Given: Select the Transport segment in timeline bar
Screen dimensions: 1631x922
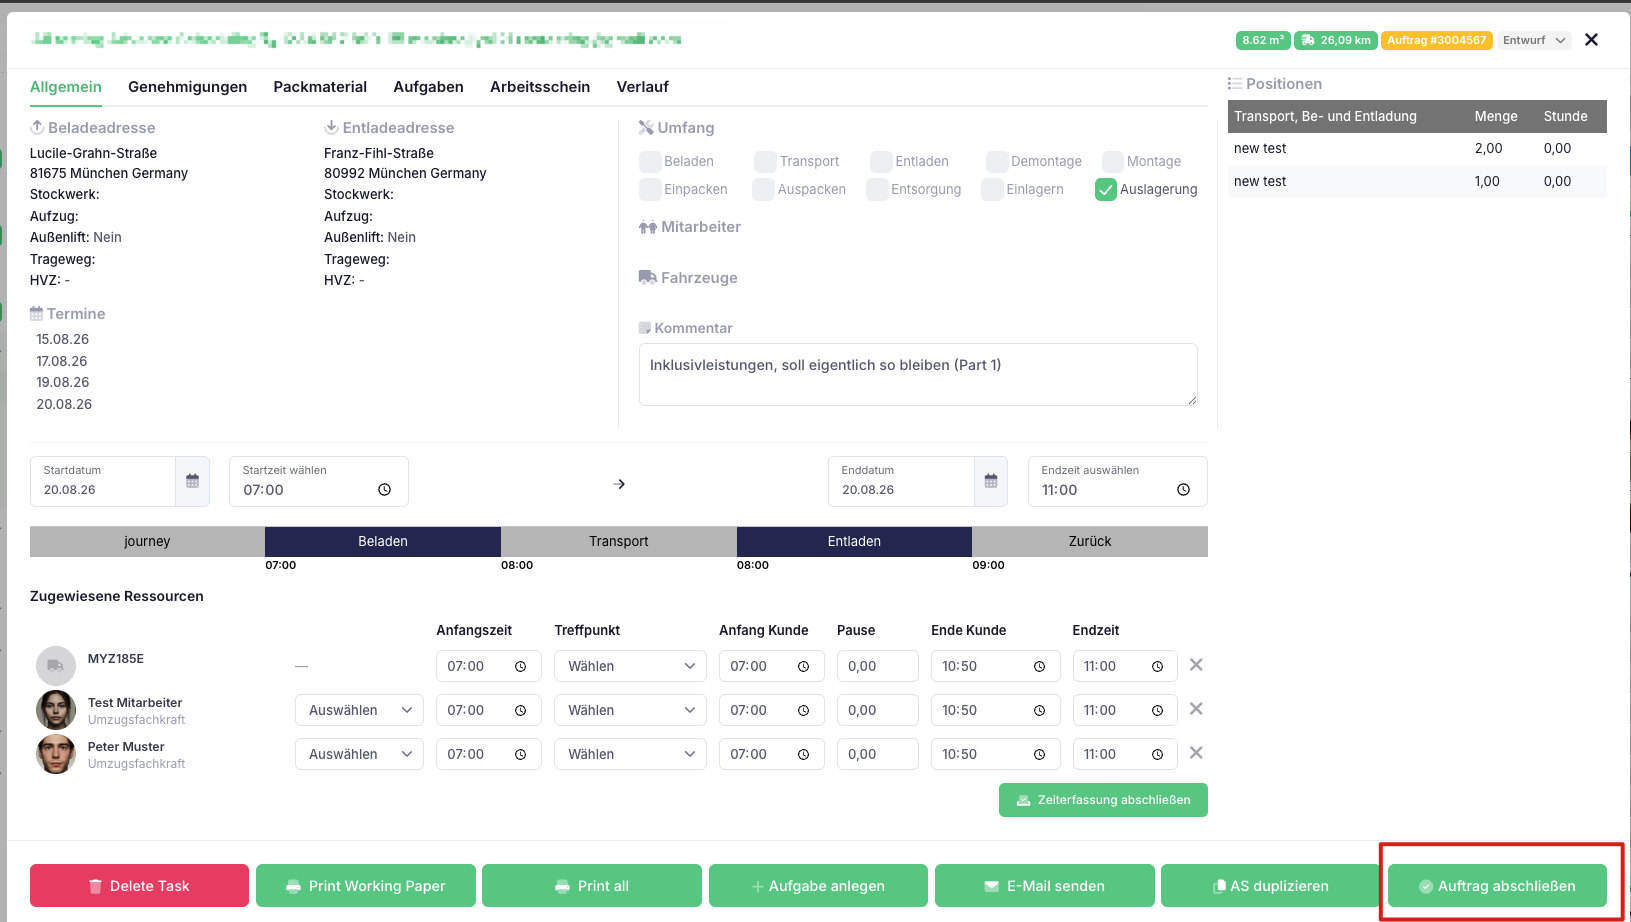Looking at the screenshot, I should pos(619,541).
